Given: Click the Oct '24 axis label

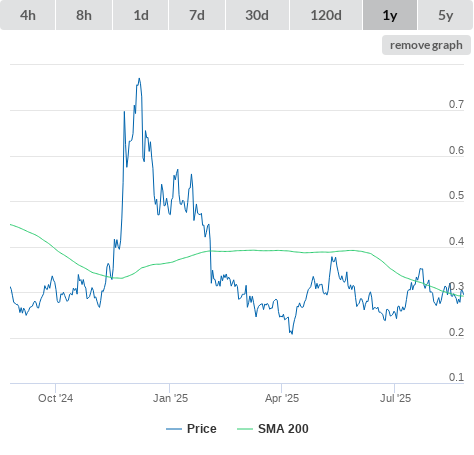Looking at the screenshot, I should point(55,398).
